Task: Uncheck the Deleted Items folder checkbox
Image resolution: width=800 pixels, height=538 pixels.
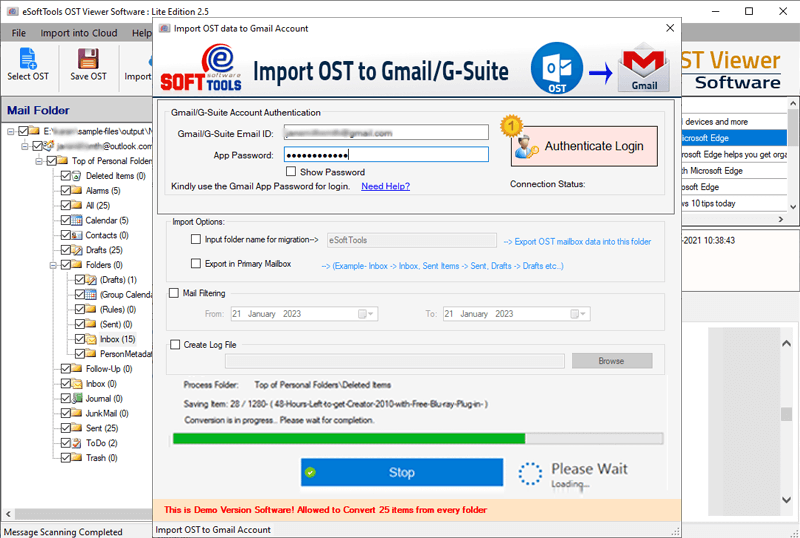Action: point(65,176)
